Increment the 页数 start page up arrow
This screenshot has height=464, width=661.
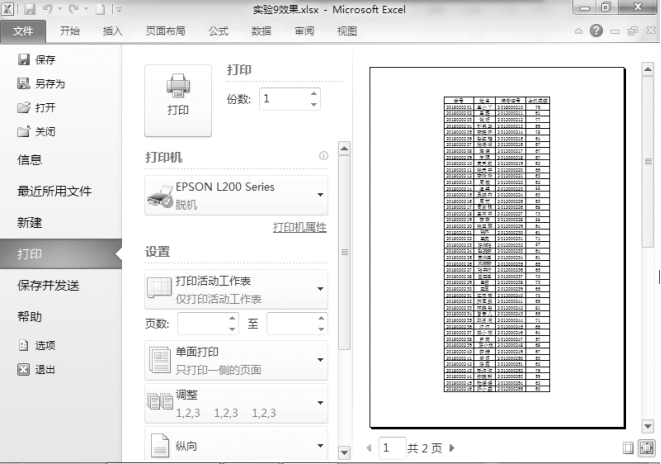point(232,318)
